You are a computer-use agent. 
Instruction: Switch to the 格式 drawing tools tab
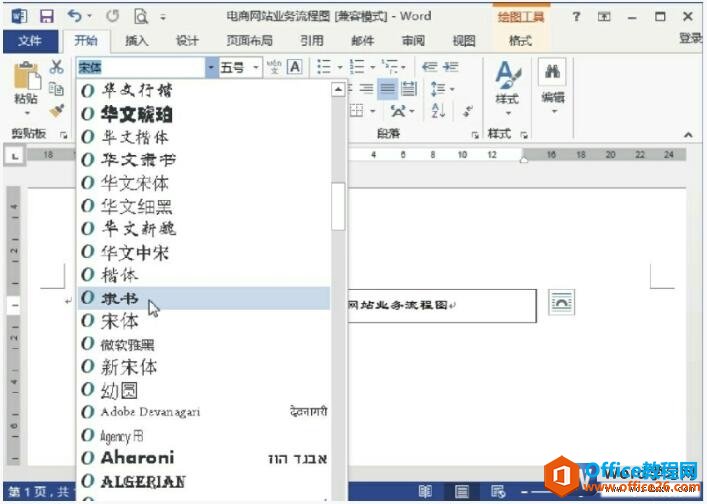pyautogui.click(x=521, y=41)
